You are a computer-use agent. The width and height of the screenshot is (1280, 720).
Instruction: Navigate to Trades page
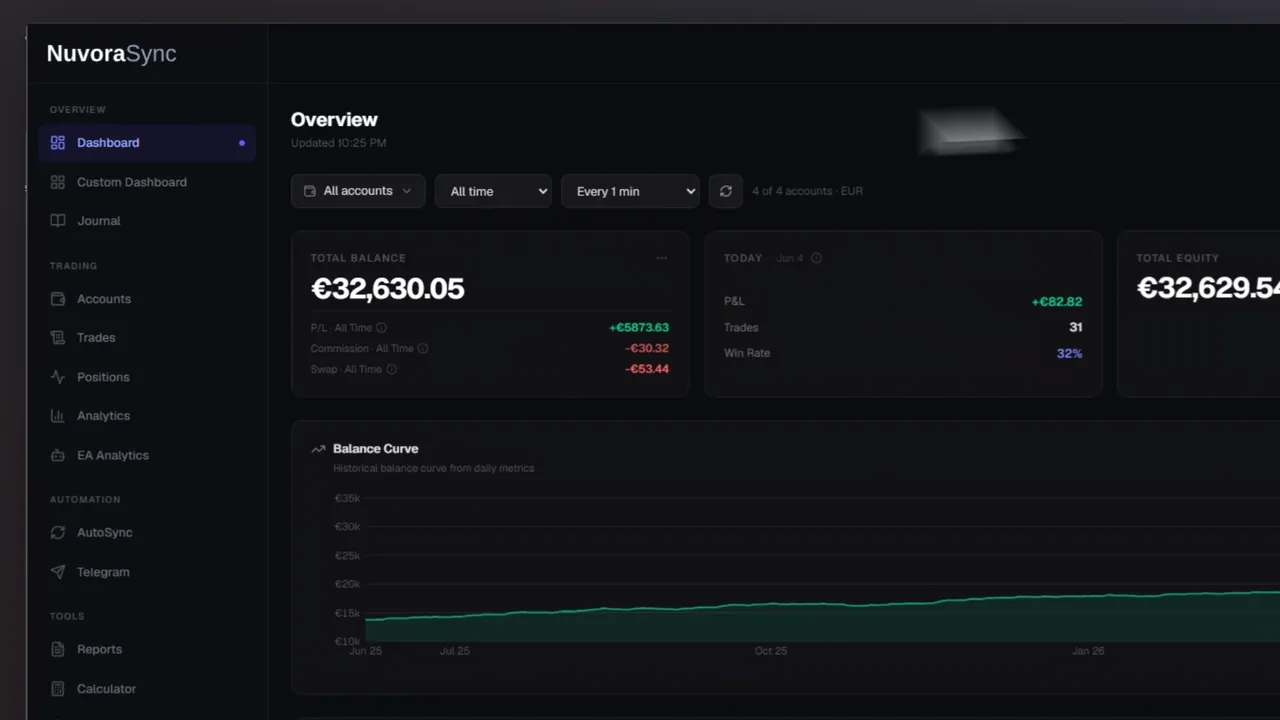pos(147,338)
